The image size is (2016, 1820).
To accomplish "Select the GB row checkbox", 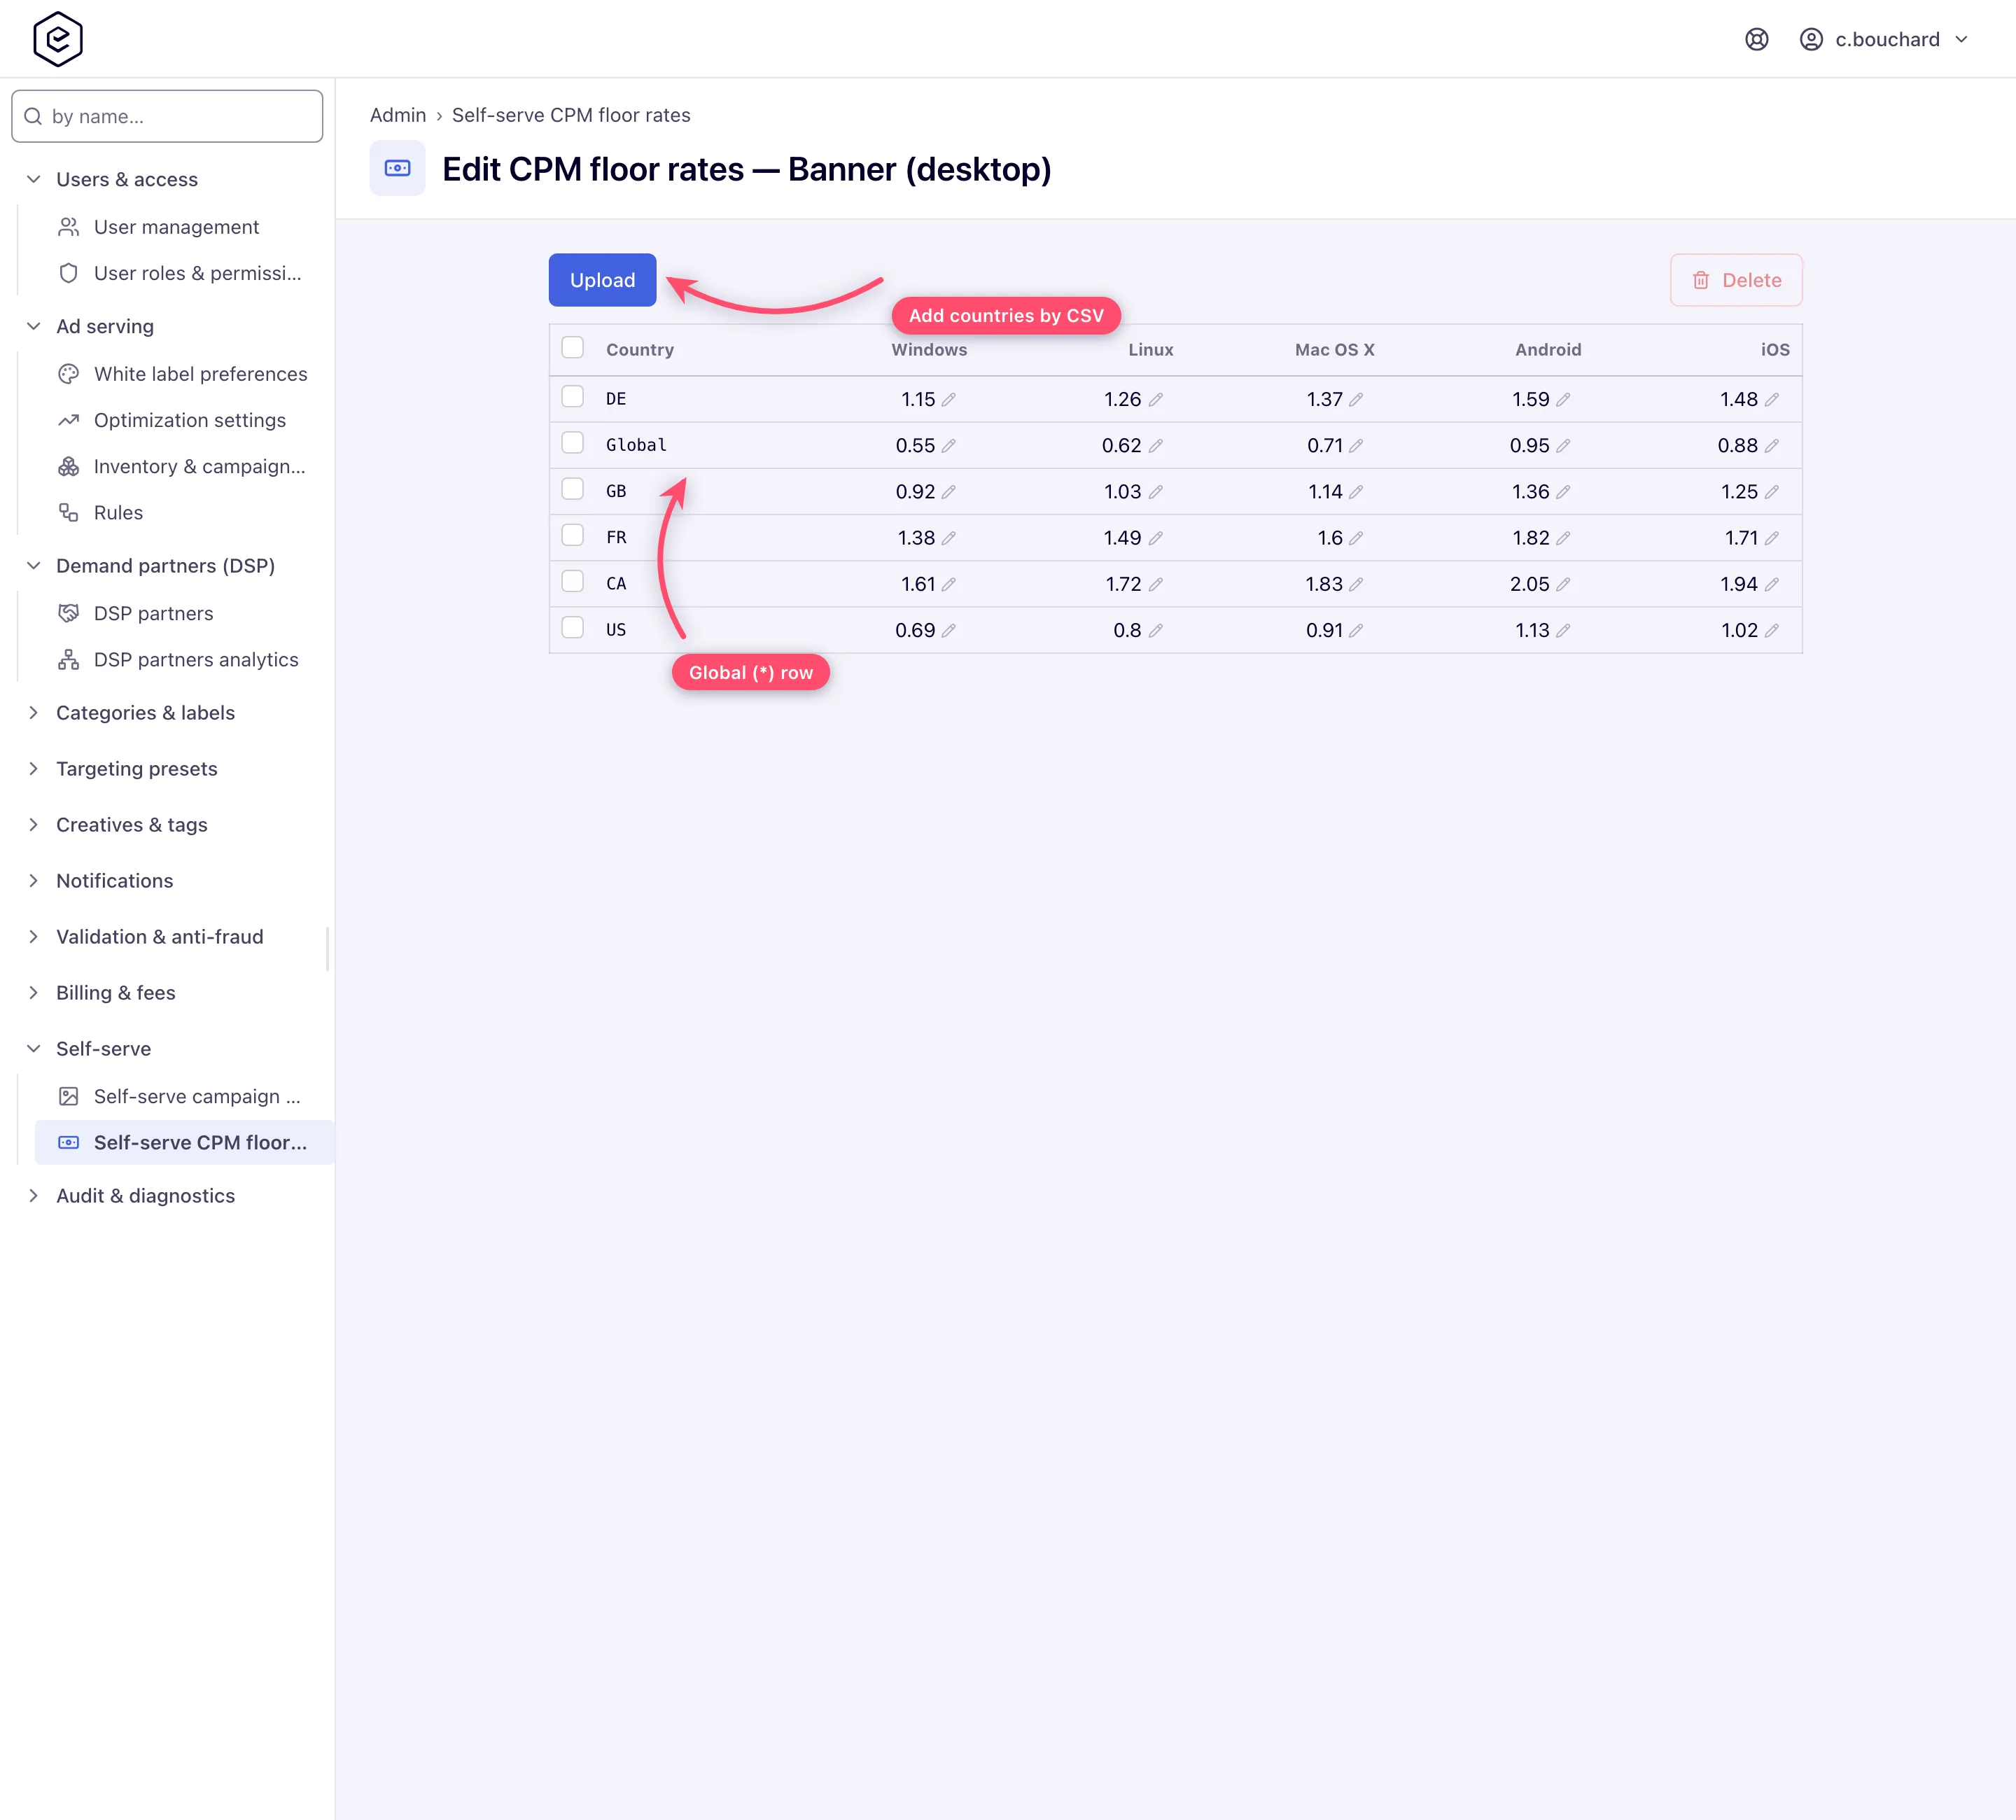I will 572,488.
